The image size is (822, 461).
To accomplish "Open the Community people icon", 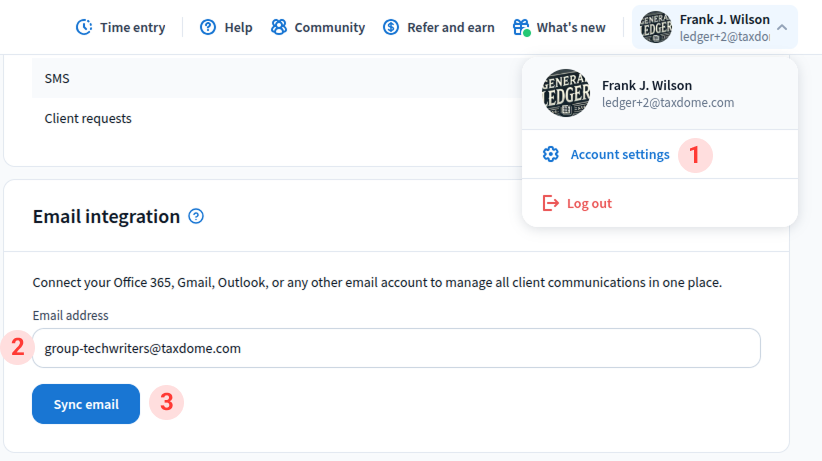I will tap(278, 27).
